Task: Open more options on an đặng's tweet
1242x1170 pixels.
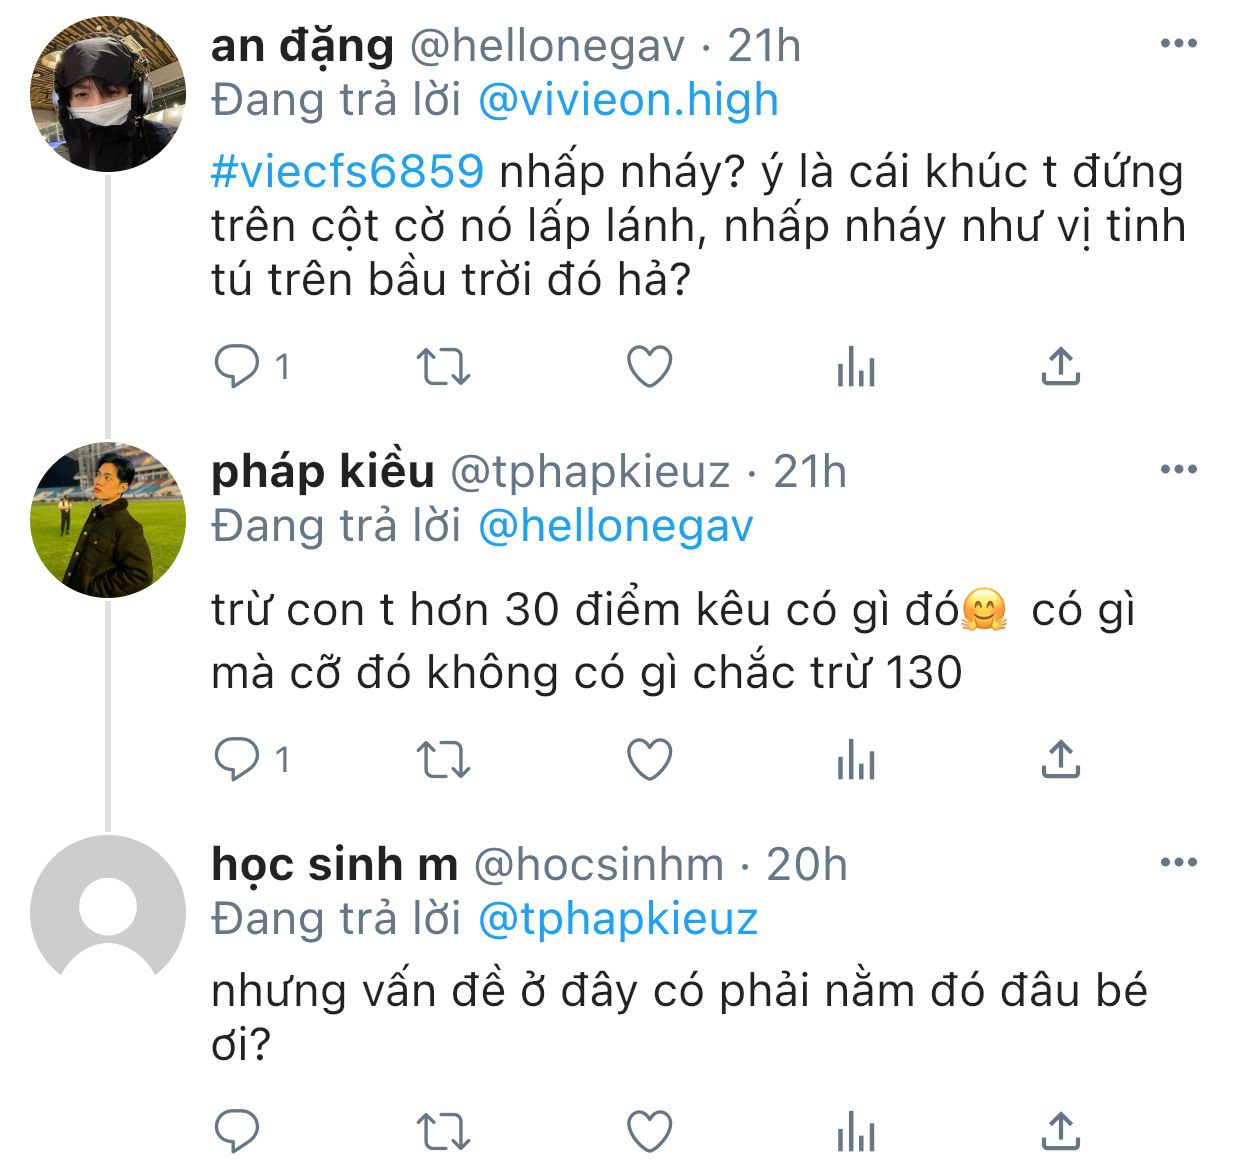Action: click(x=1178, y=44)
